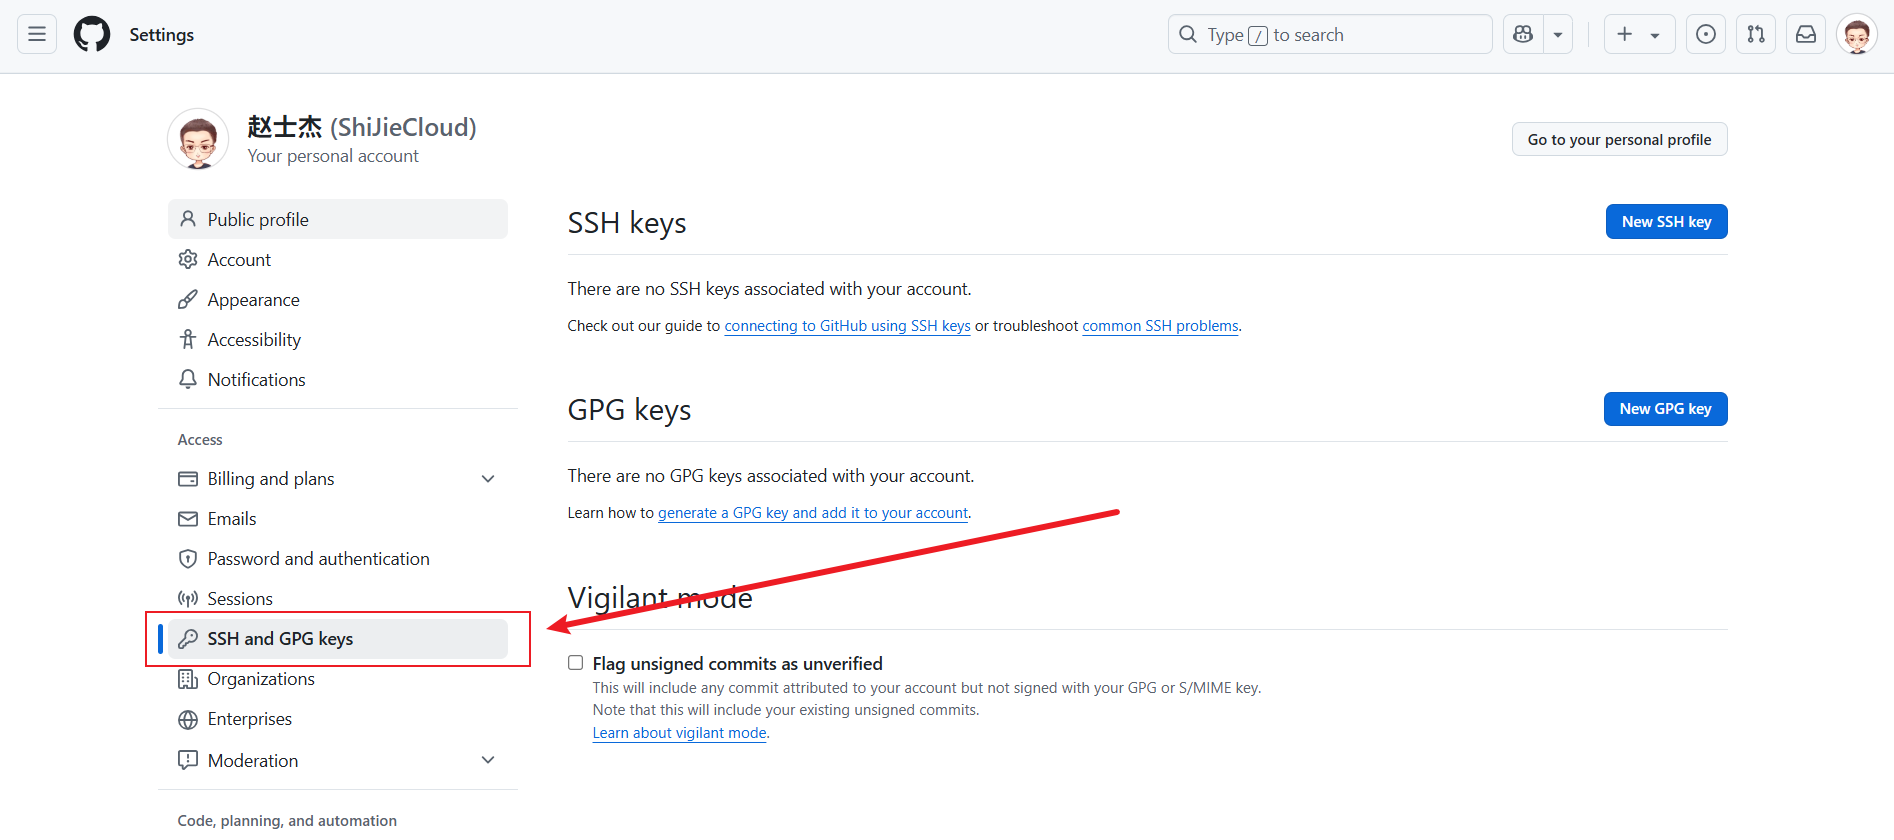Click the New SSH key button
This screenshot has height=840, width=1894.
coord(1666,222)
